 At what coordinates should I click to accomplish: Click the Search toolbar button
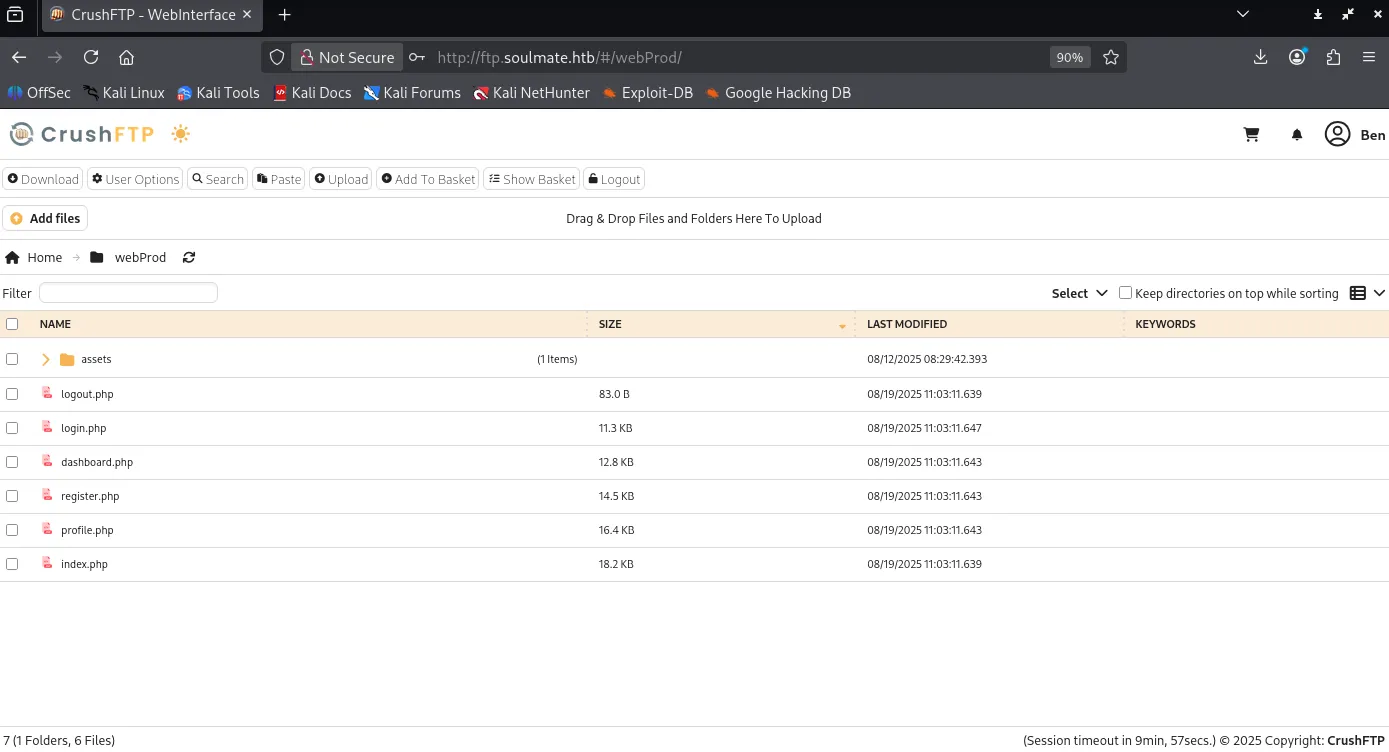coord(218,179)
